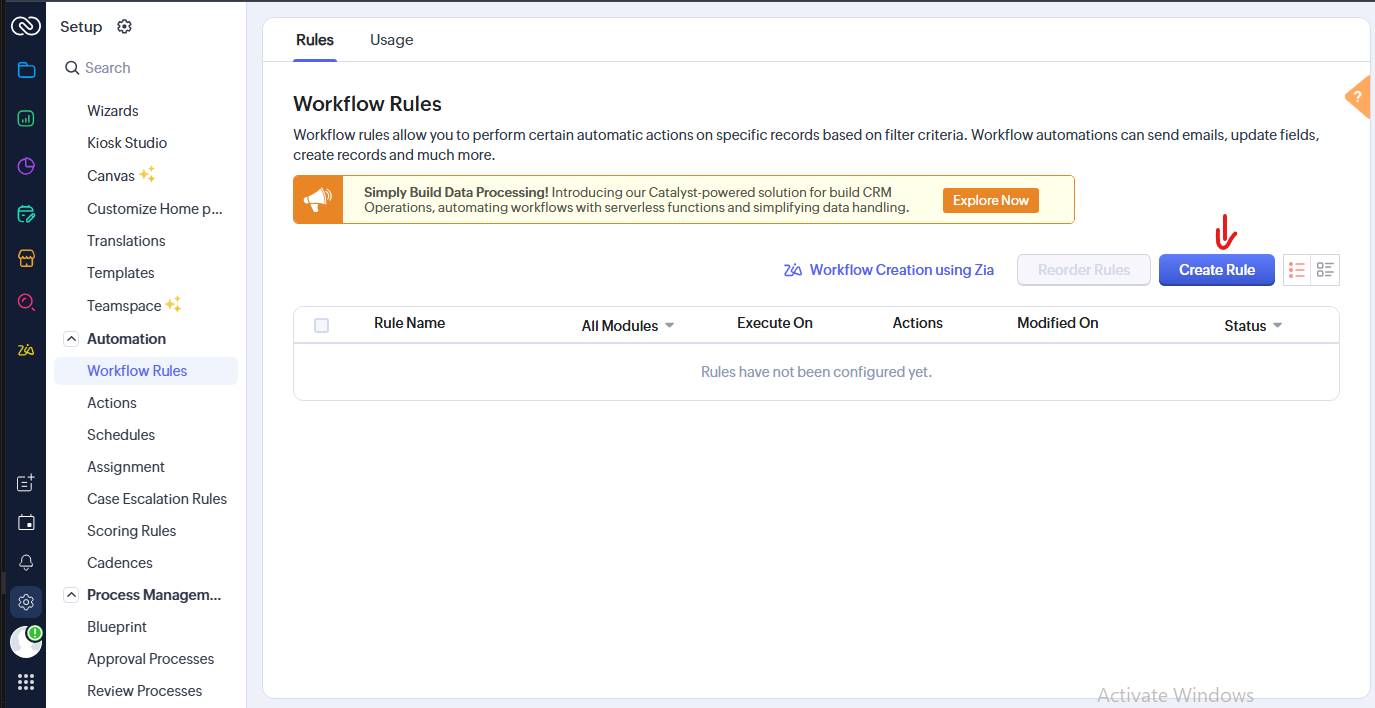Image resolution: width=1375 pixels, height=708 pixels.
Task: Click the pie chart analytics icon
Action: (x=26, y=166)
